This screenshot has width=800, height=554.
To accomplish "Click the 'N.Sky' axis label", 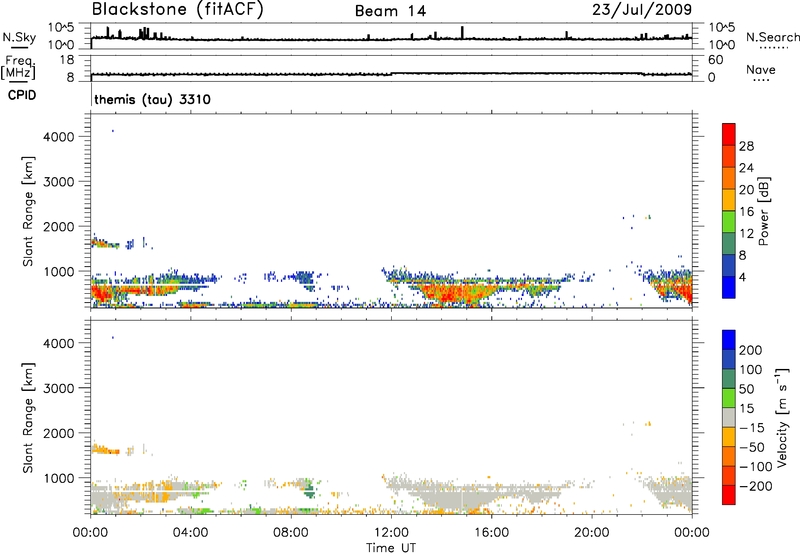I will (x=19, y=37).
